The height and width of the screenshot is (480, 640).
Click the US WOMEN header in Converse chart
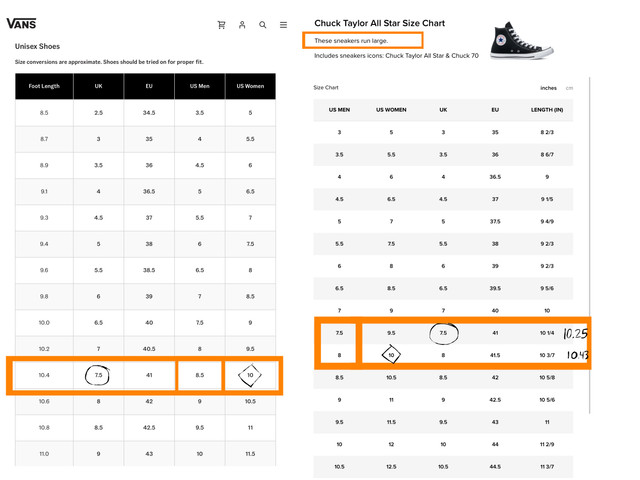[x=391, y=110]
